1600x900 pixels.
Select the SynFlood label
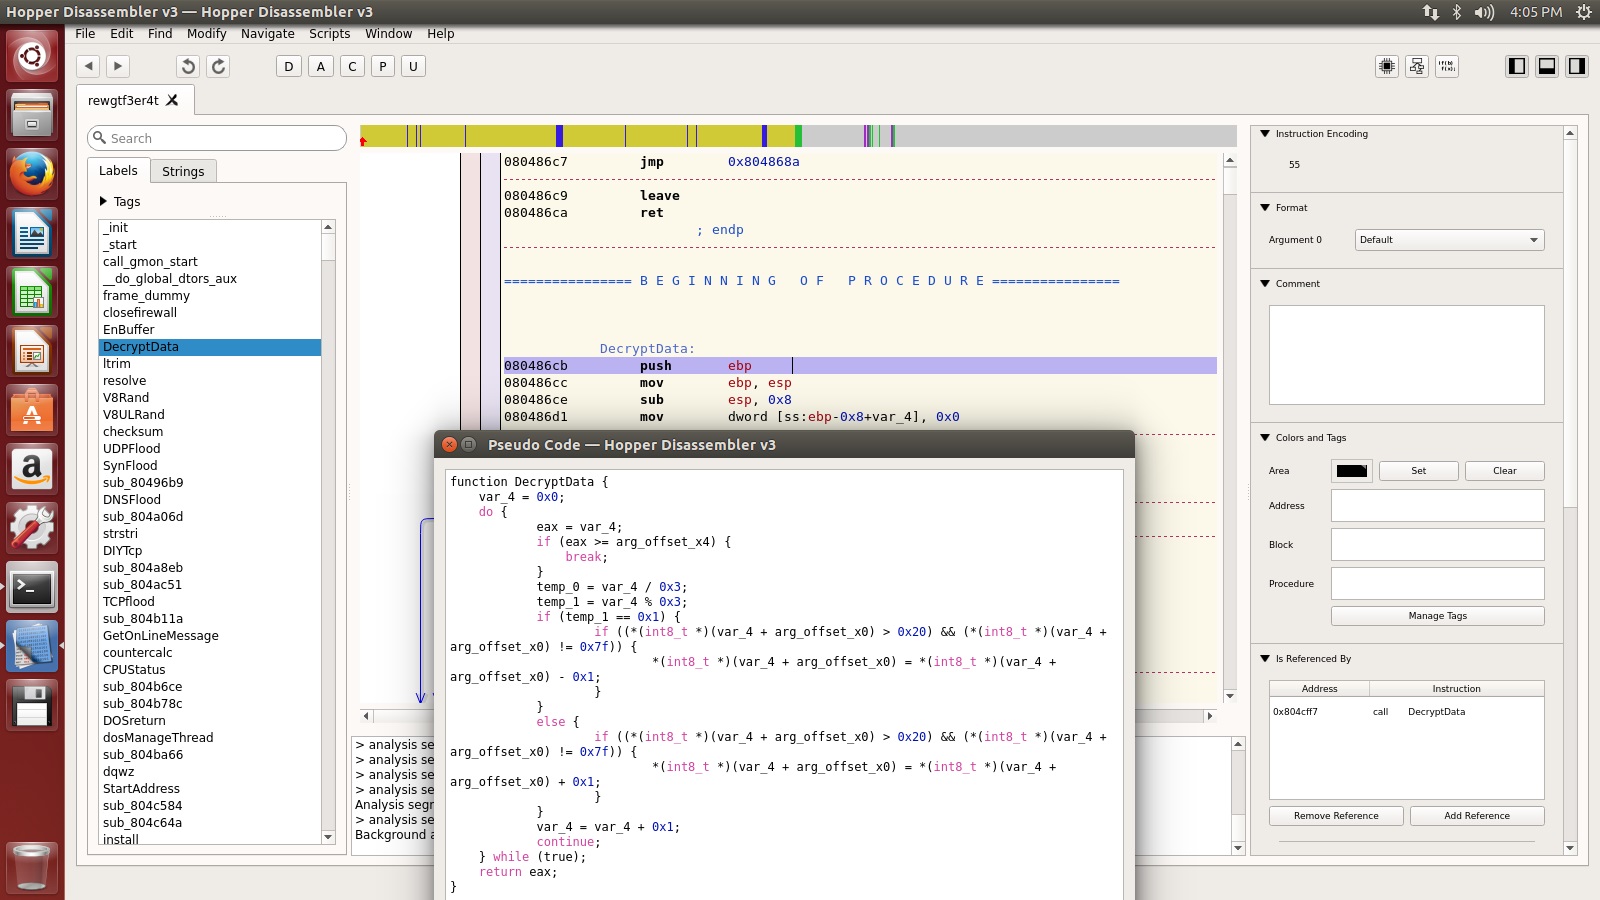[x=210, y=466]
